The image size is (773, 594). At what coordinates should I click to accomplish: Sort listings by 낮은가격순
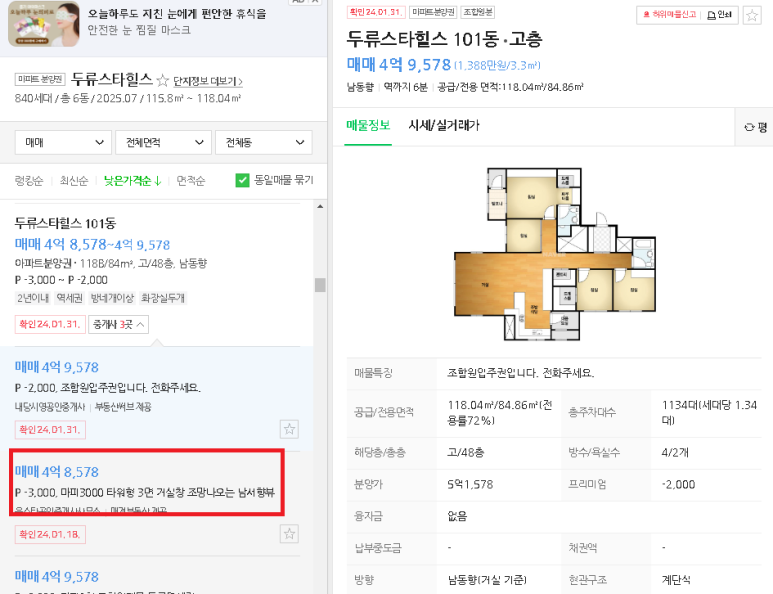(x=133, y=181)
